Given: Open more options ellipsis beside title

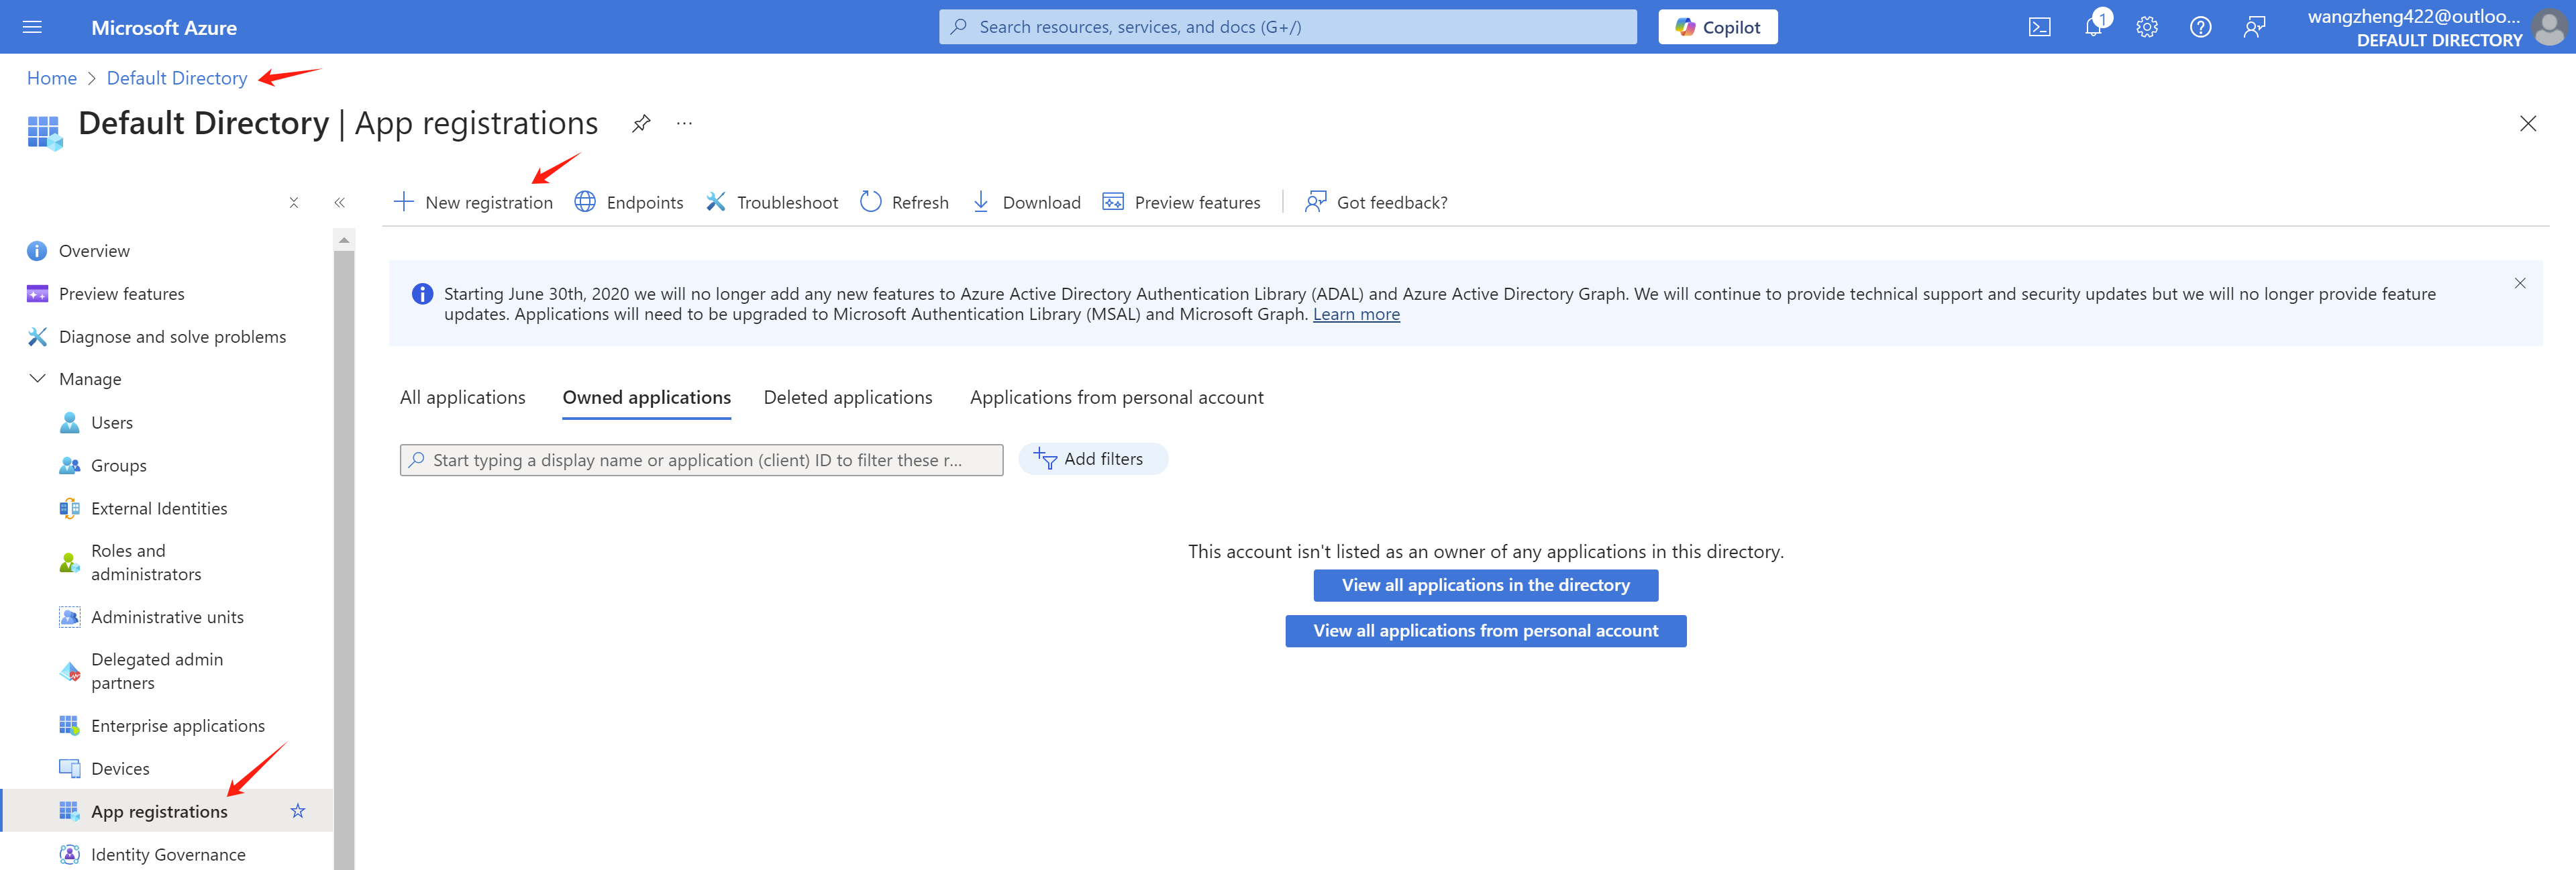Looking at the screenshot, I should (684, 124).
